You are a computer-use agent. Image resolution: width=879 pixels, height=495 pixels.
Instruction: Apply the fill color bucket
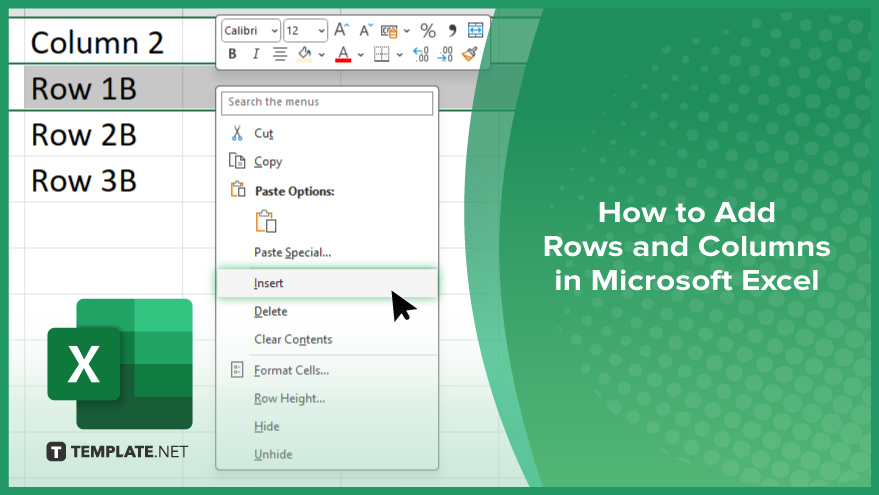(x=304, y=54)
